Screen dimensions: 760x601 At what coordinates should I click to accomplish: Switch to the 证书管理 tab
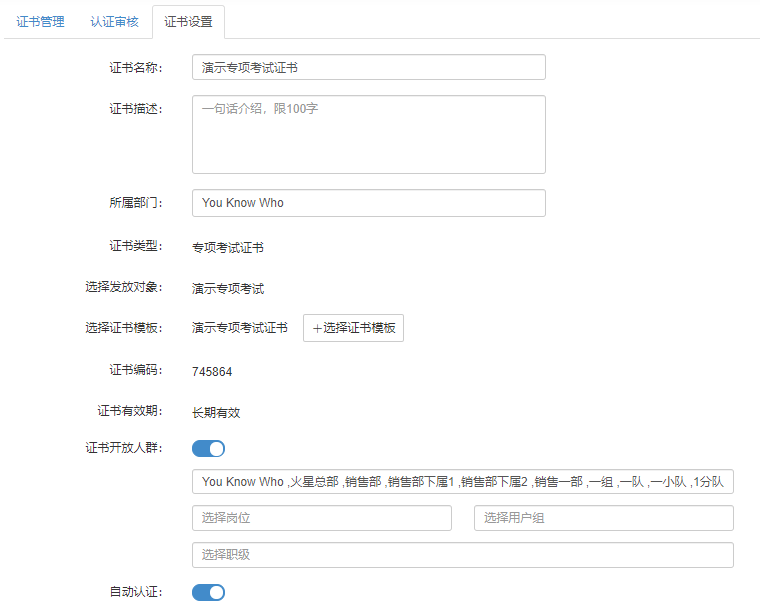40,22
